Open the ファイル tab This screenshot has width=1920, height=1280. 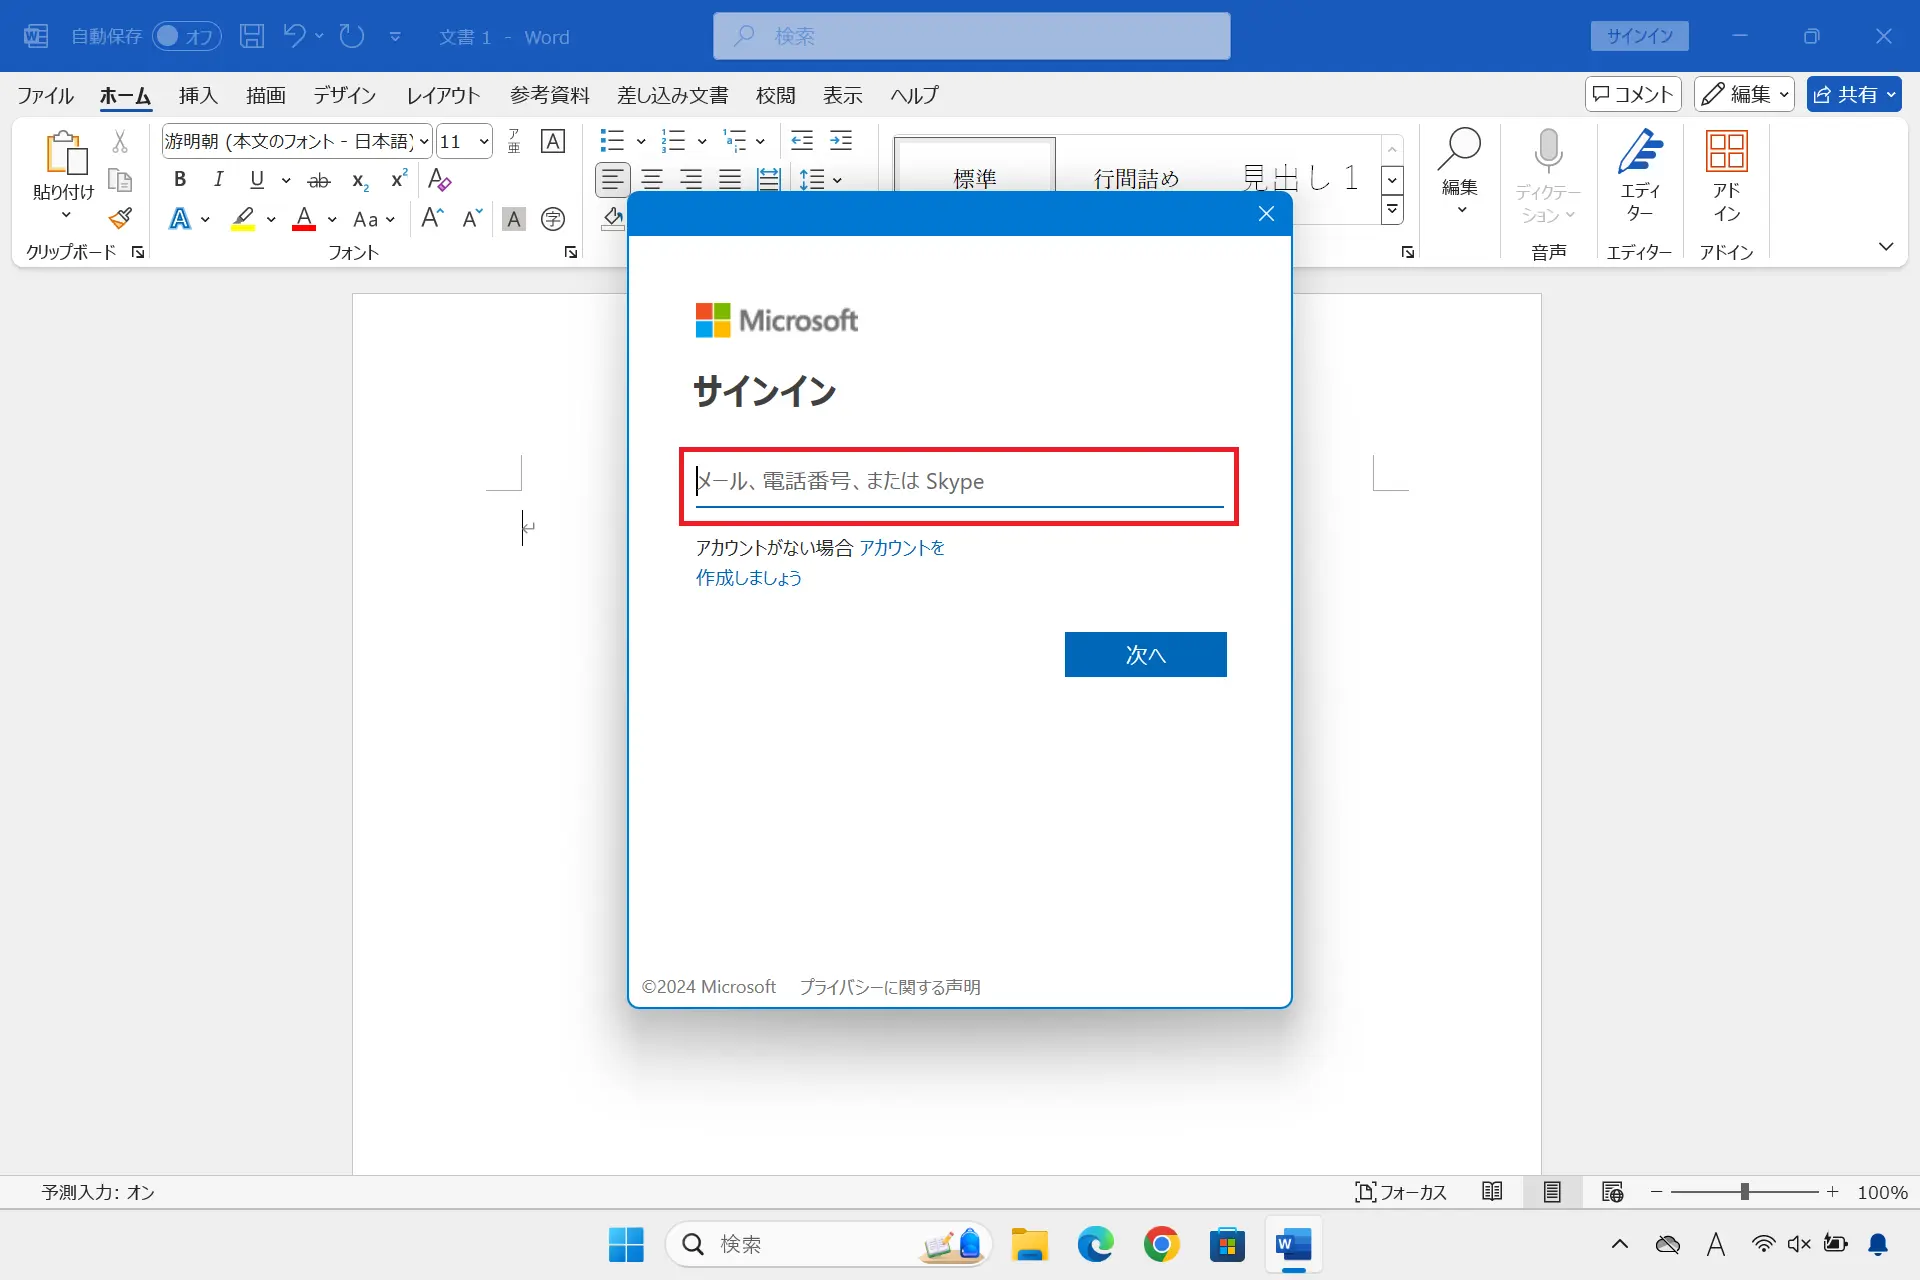pyautogui.click(x=46, y=95)
